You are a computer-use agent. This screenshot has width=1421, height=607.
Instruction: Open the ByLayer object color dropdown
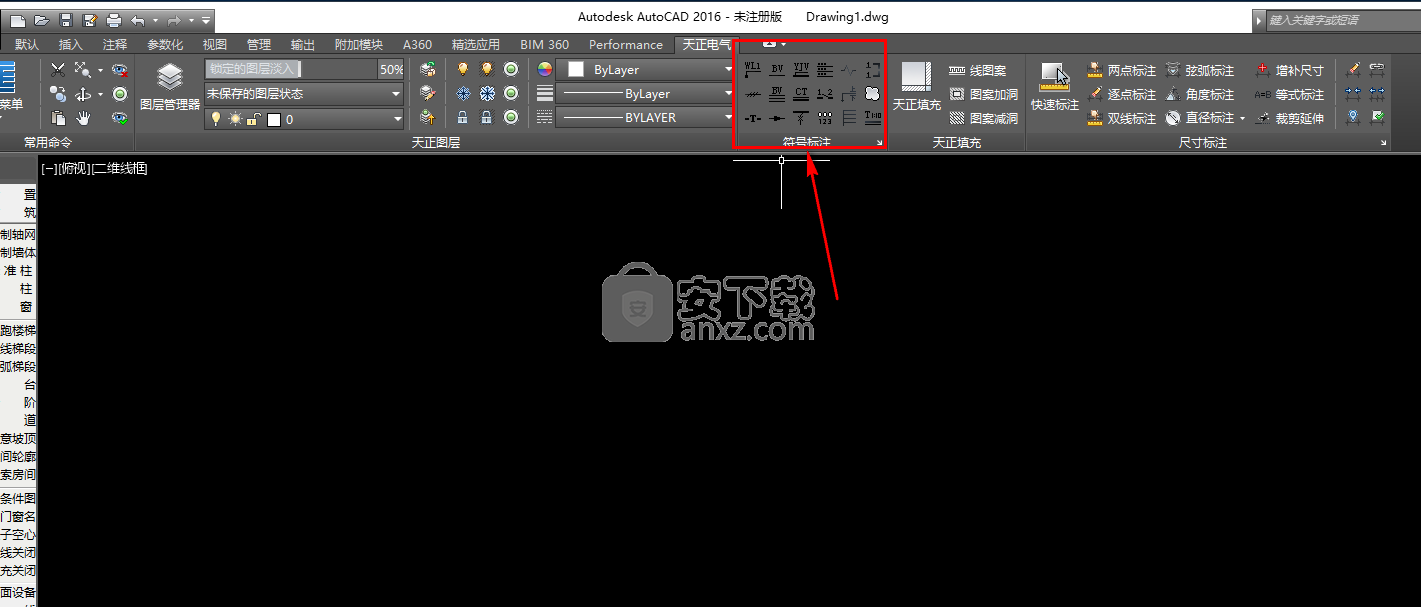(x=647, y=70)
